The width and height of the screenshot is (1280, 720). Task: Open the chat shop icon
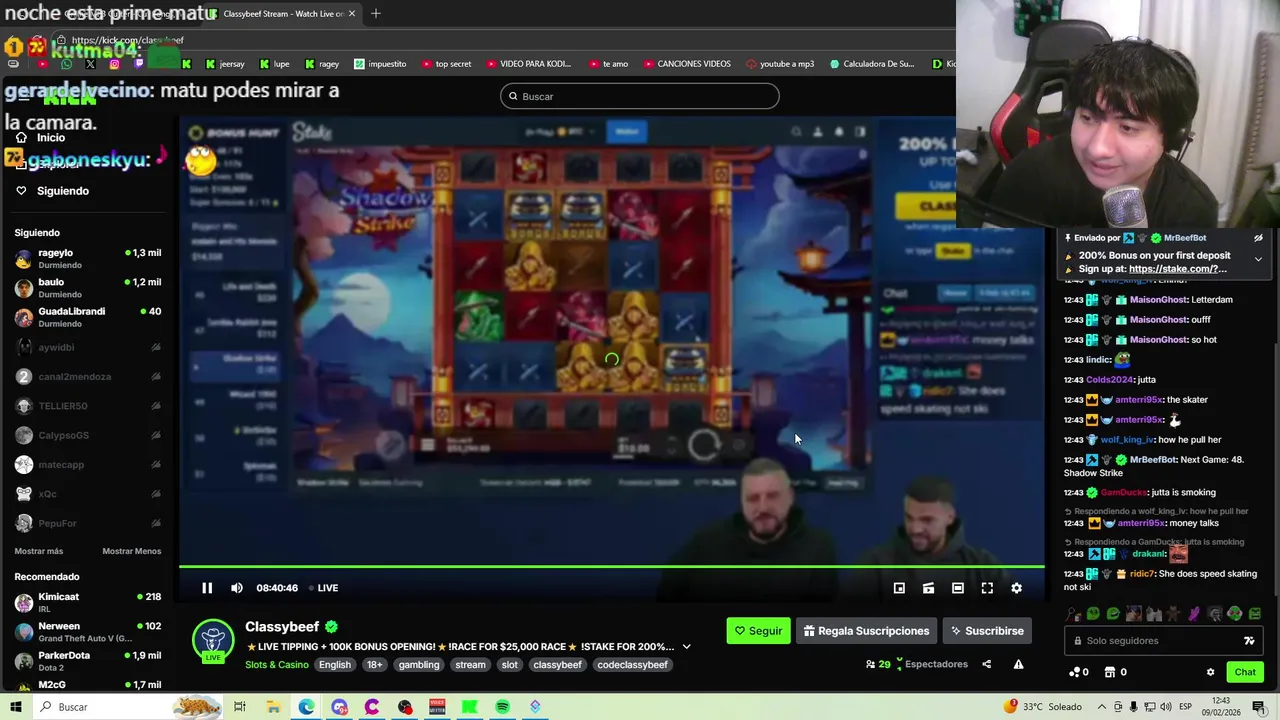coord(1116,672)
